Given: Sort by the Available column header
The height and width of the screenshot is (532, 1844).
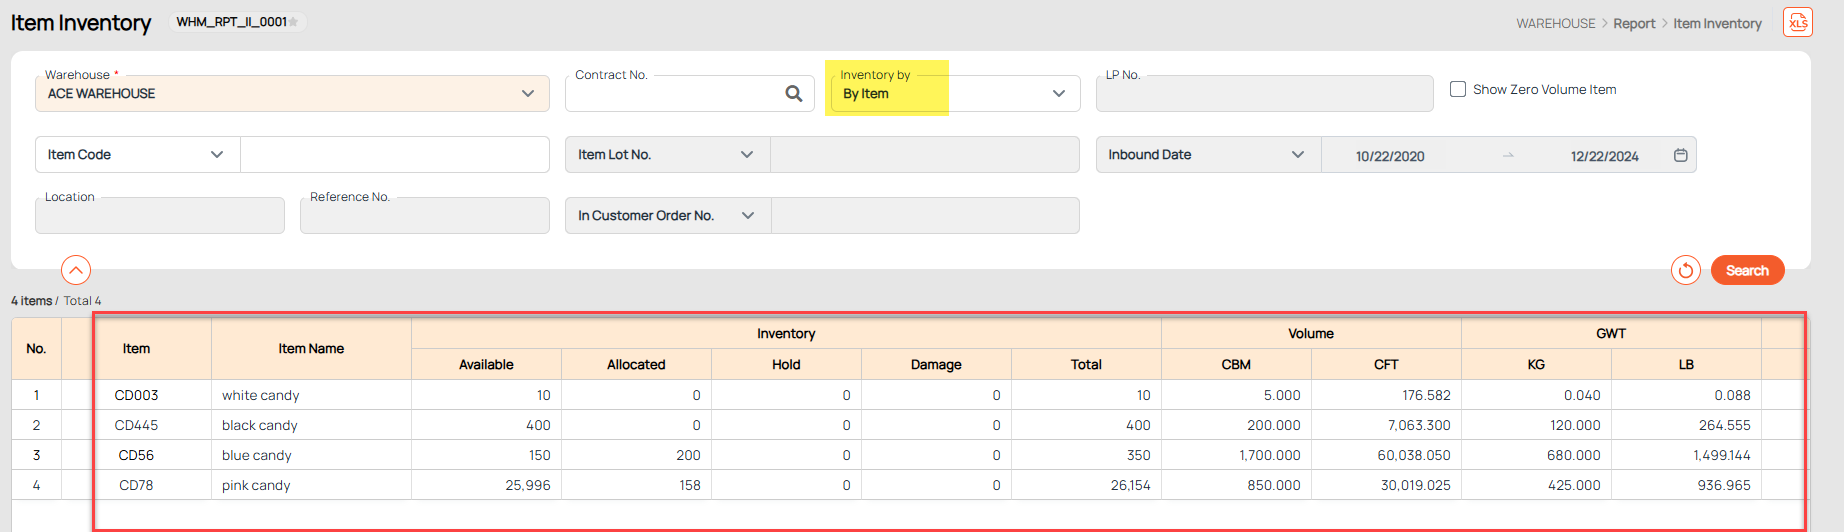Looking at the screenshot, I should [486, 365].
